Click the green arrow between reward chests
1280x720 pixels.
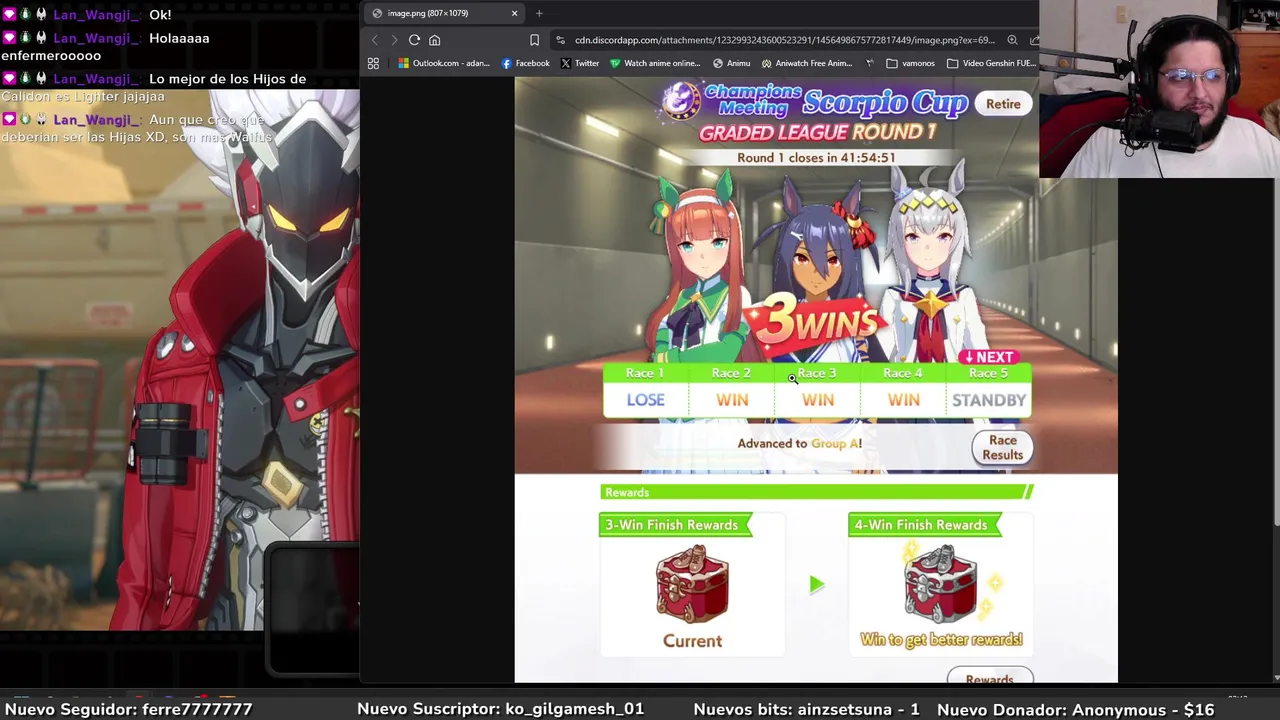click(x=817, y=584)
